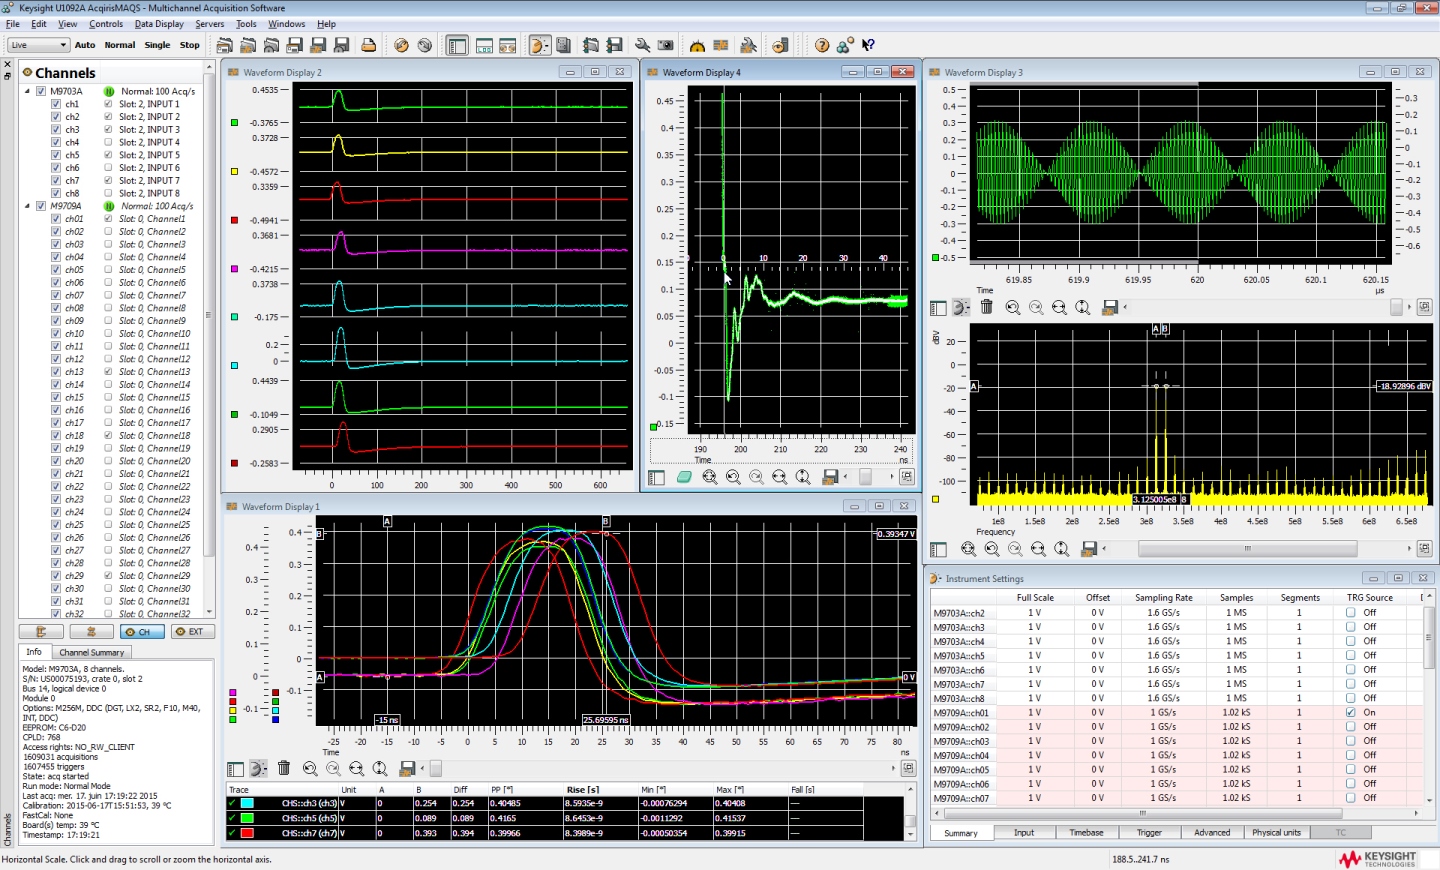Screen dimensions: 1440x870
Task: Click the cyan color swatch for ch3 trace
Action: pos(247,803)
